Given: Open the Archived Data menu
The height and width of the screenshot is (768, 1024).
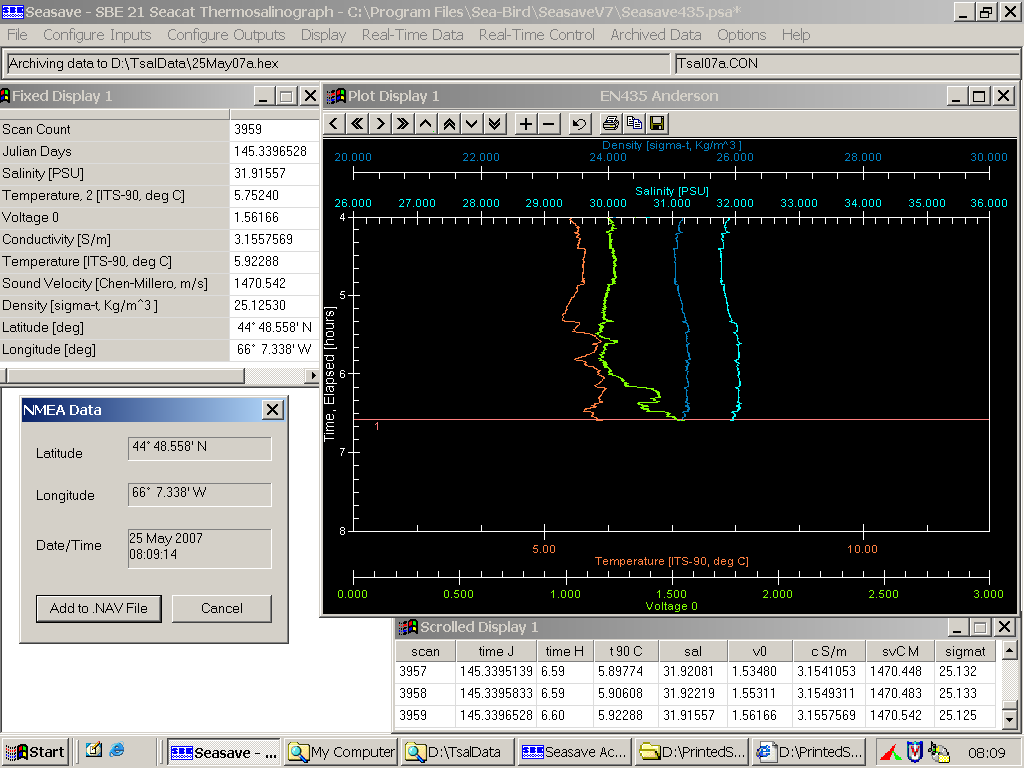Looking at the screenshot, I should click(x=656, y=35).
